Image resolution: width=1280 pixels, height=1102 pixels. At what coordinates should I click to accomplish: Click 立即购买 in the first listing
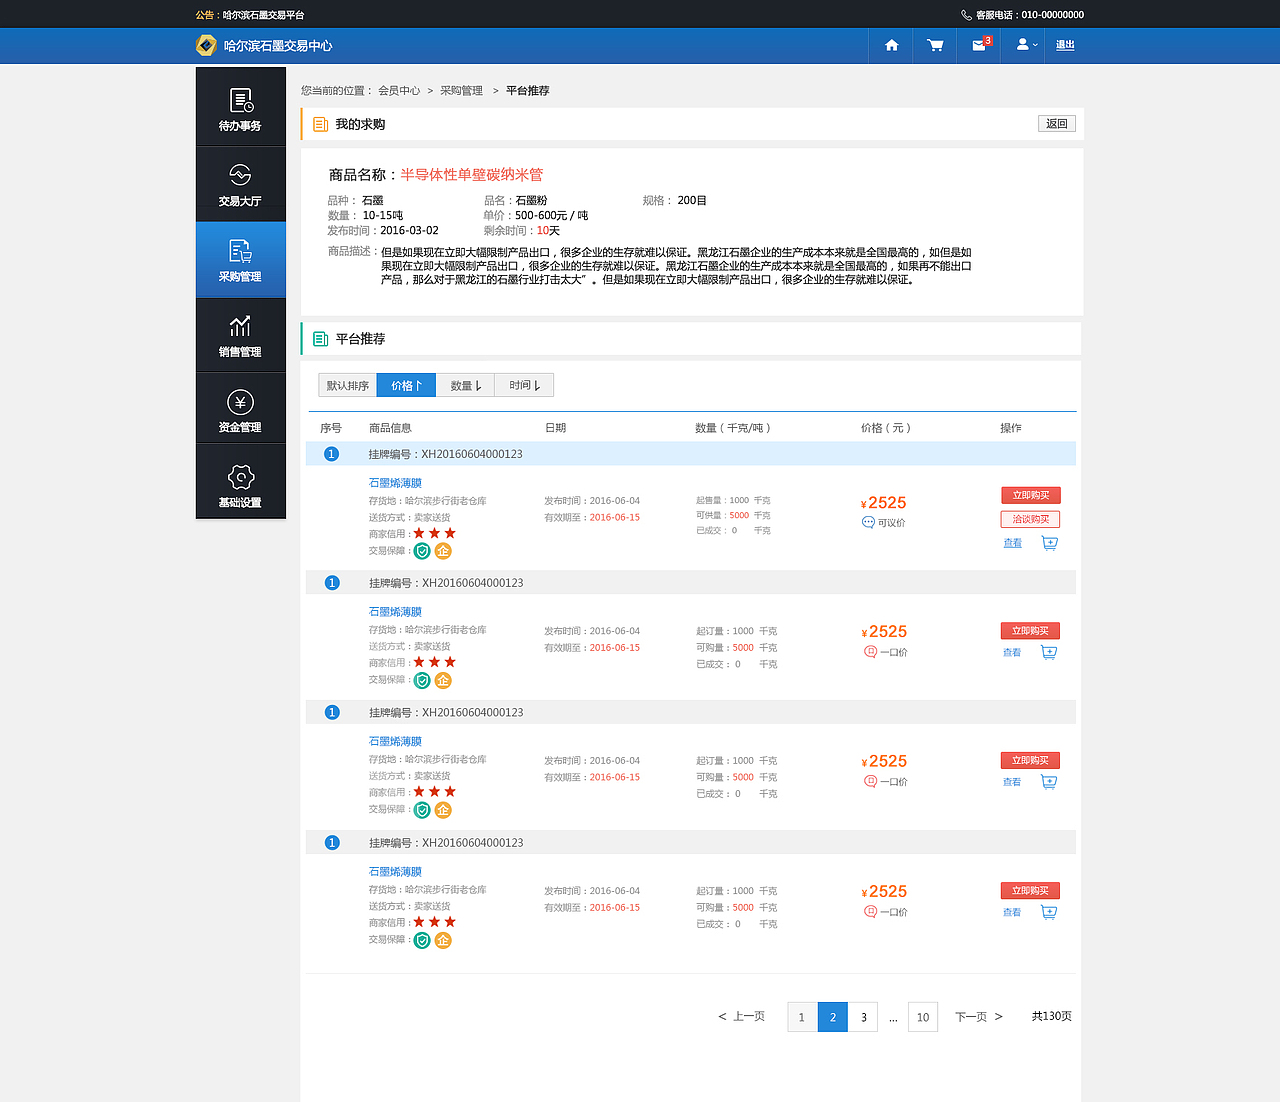pyautogui.click(x=1031, y=495)
